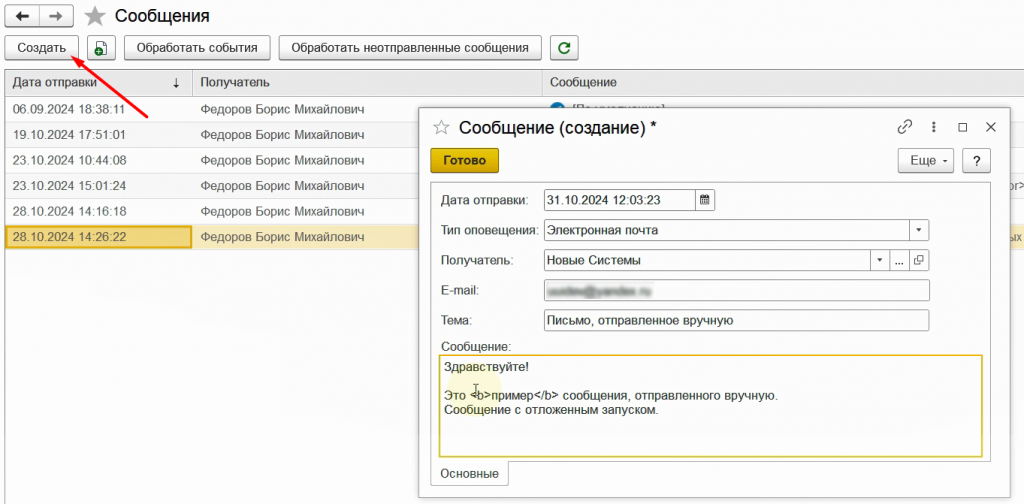Click the Создать button
Image resolution: width=1024 pixels, height=504 pixels.
click(x=42, y=48)
